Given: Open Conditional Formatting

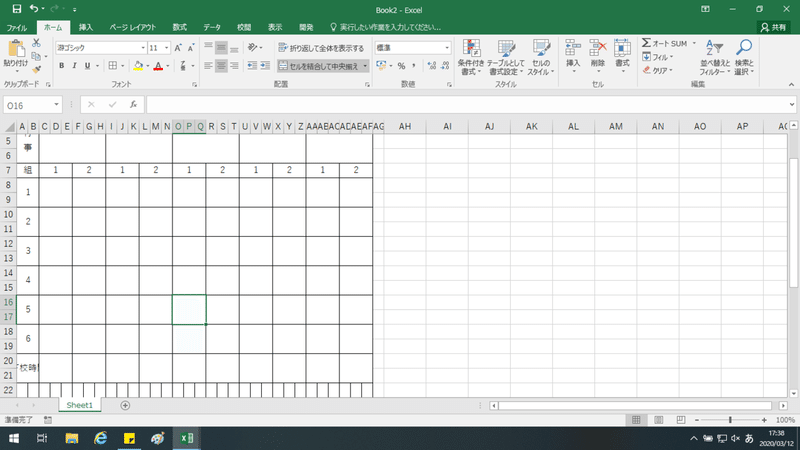Looking at the screenshot, I should (x=470, y=58).
